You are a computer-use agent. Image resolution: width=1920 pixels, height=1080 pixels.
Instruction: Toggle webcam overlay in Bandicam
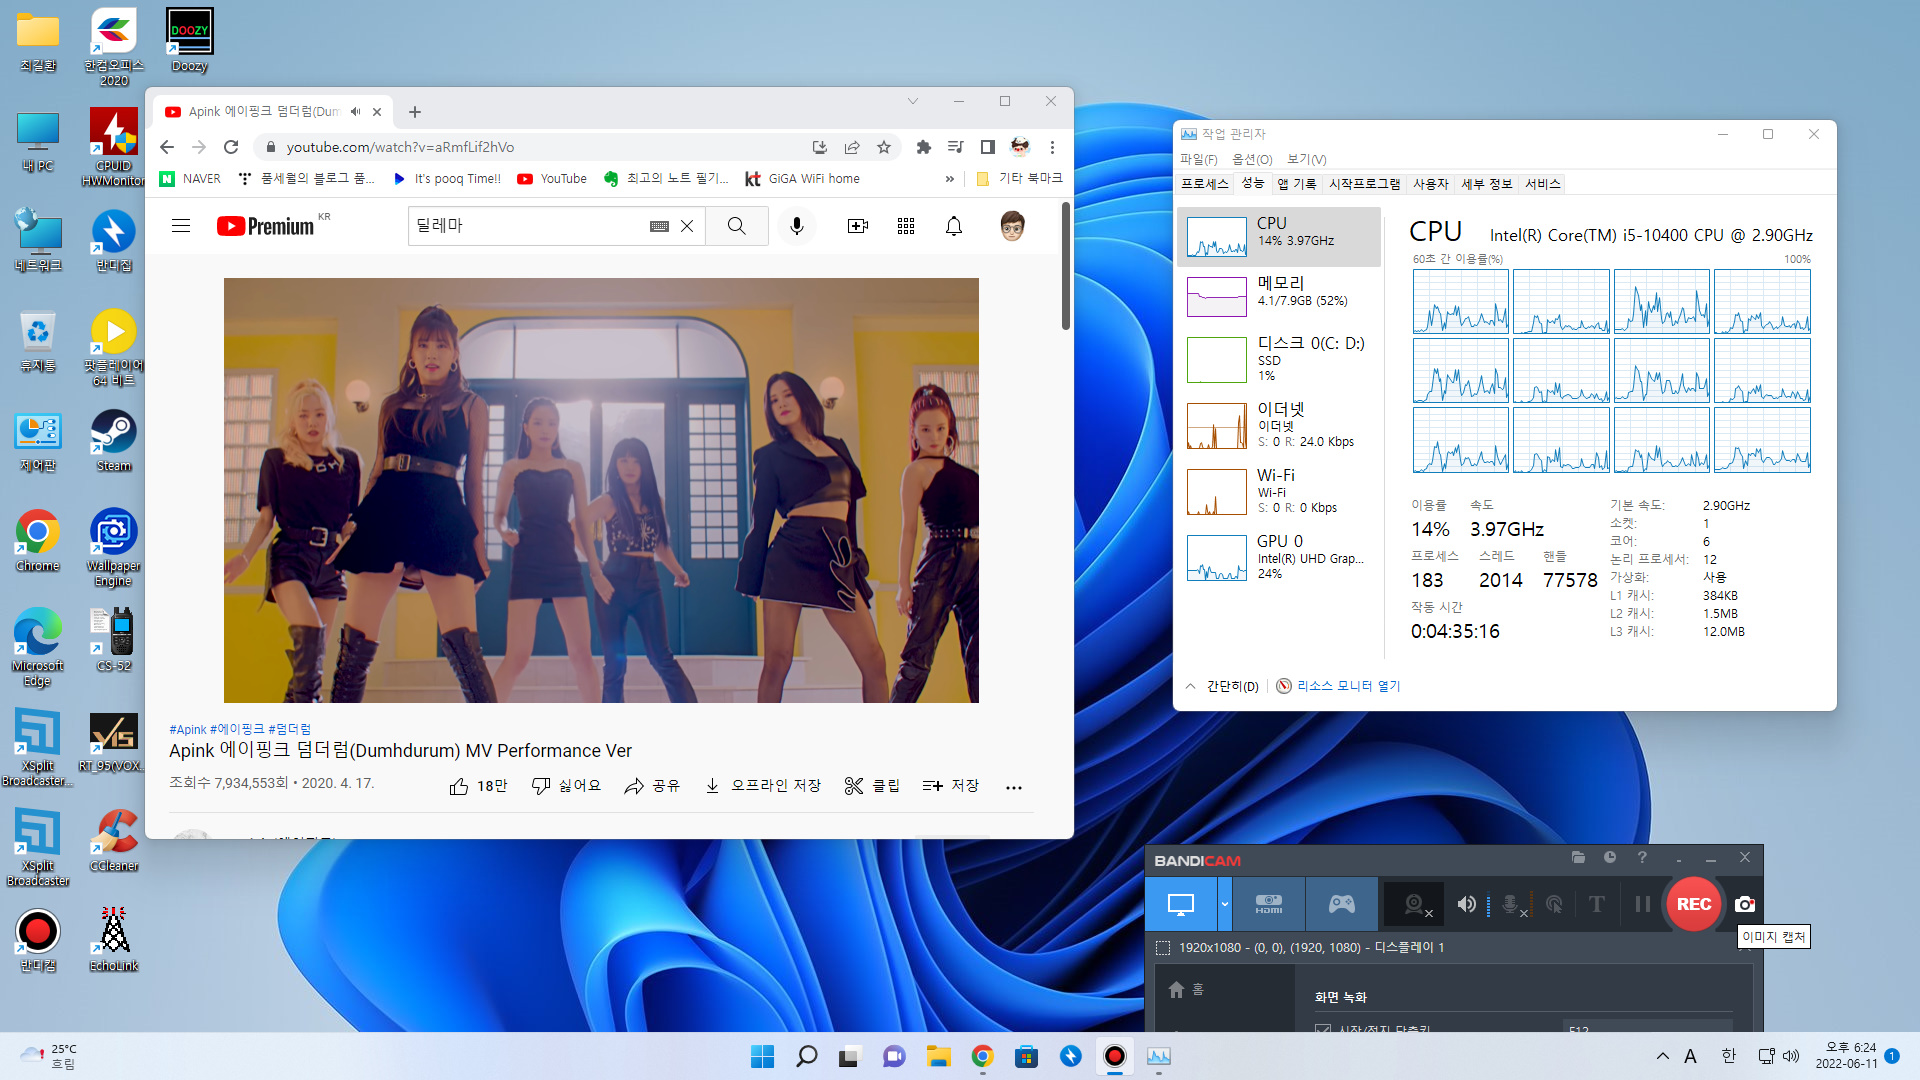1415,904
